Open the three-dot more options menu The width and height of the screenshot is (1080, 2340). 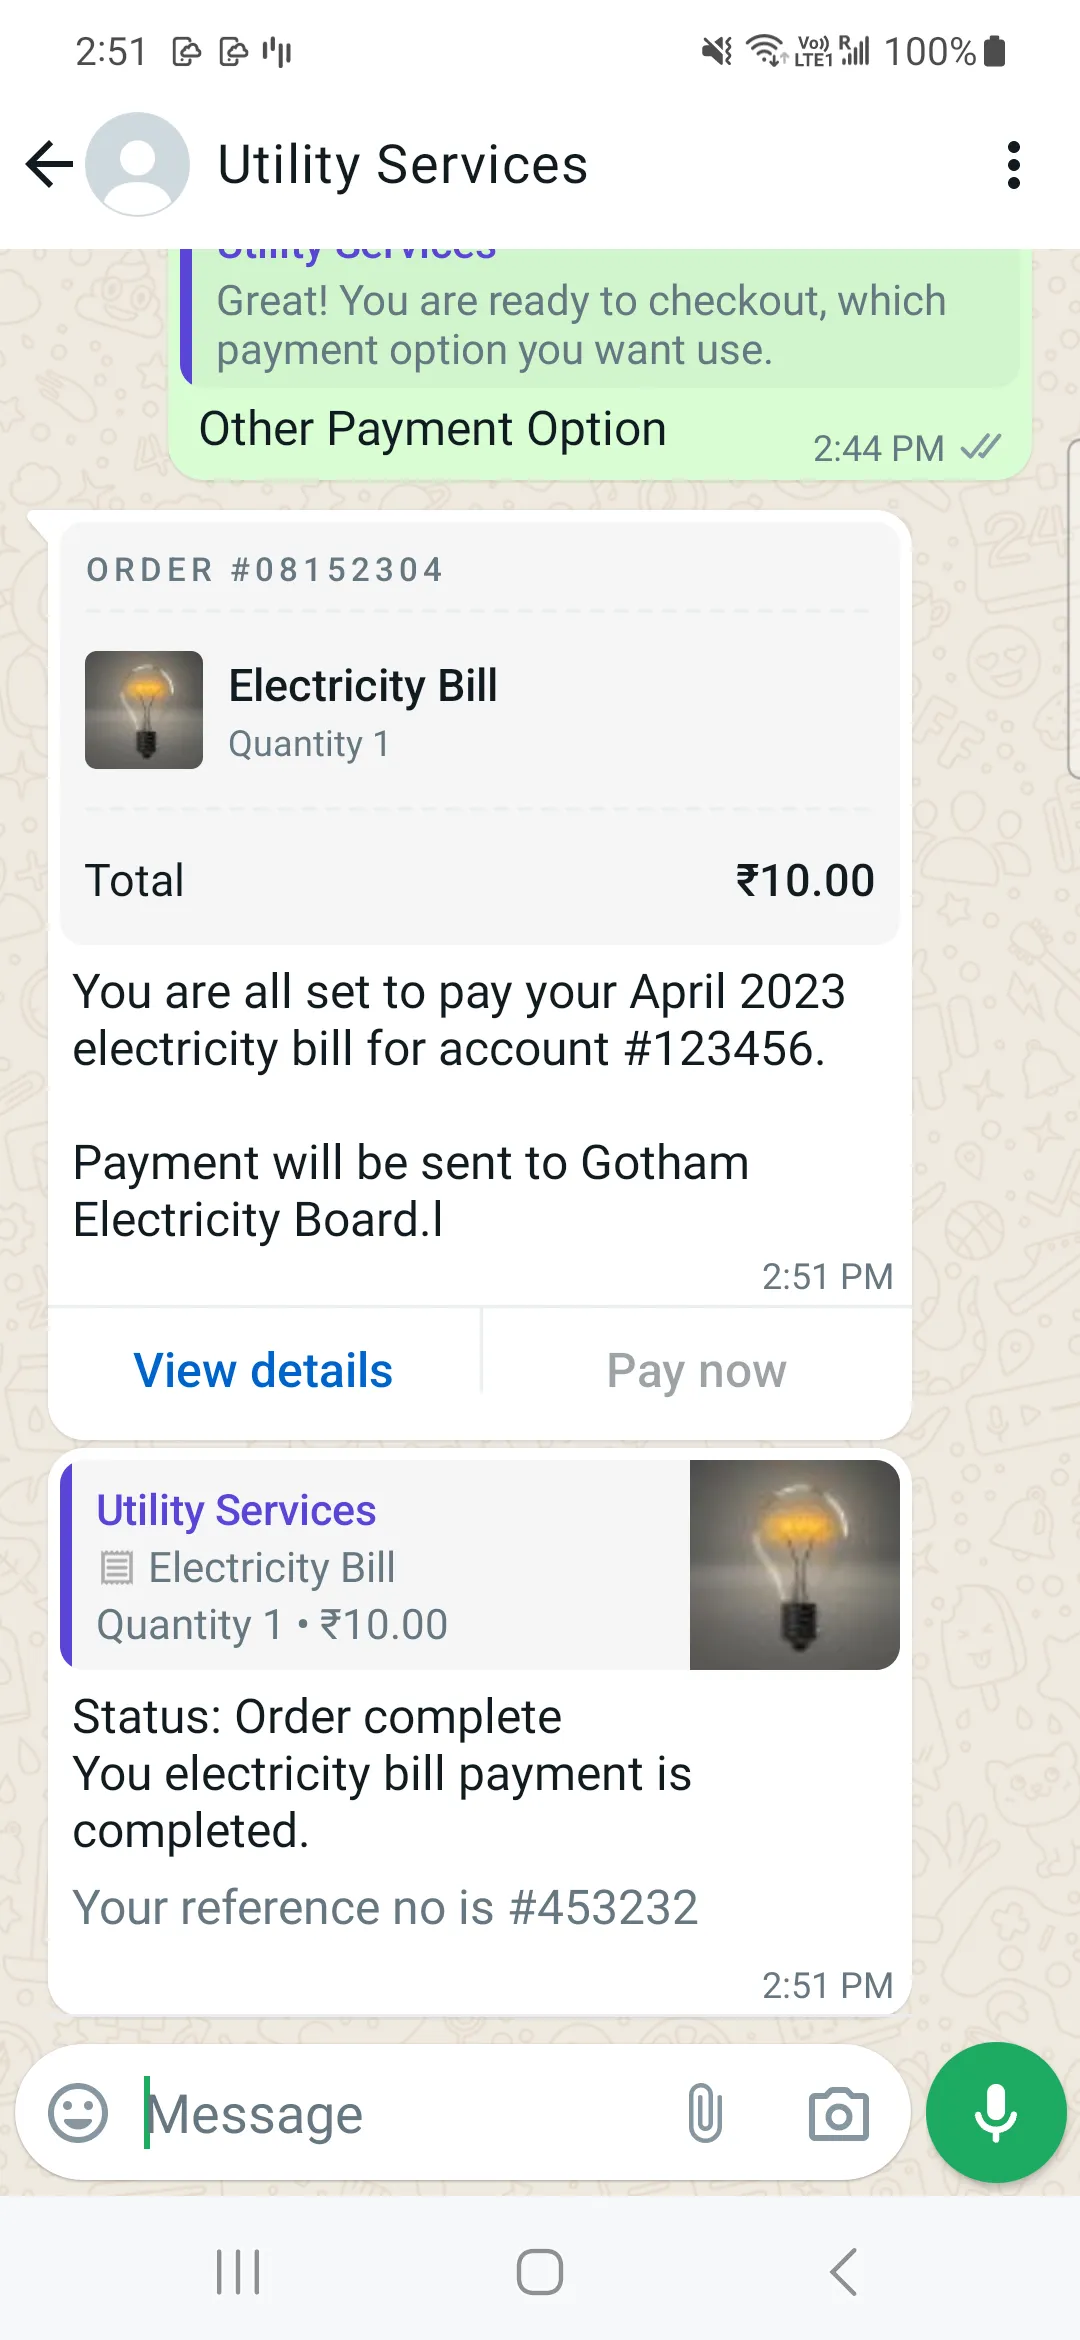[x=1013, y=165]
